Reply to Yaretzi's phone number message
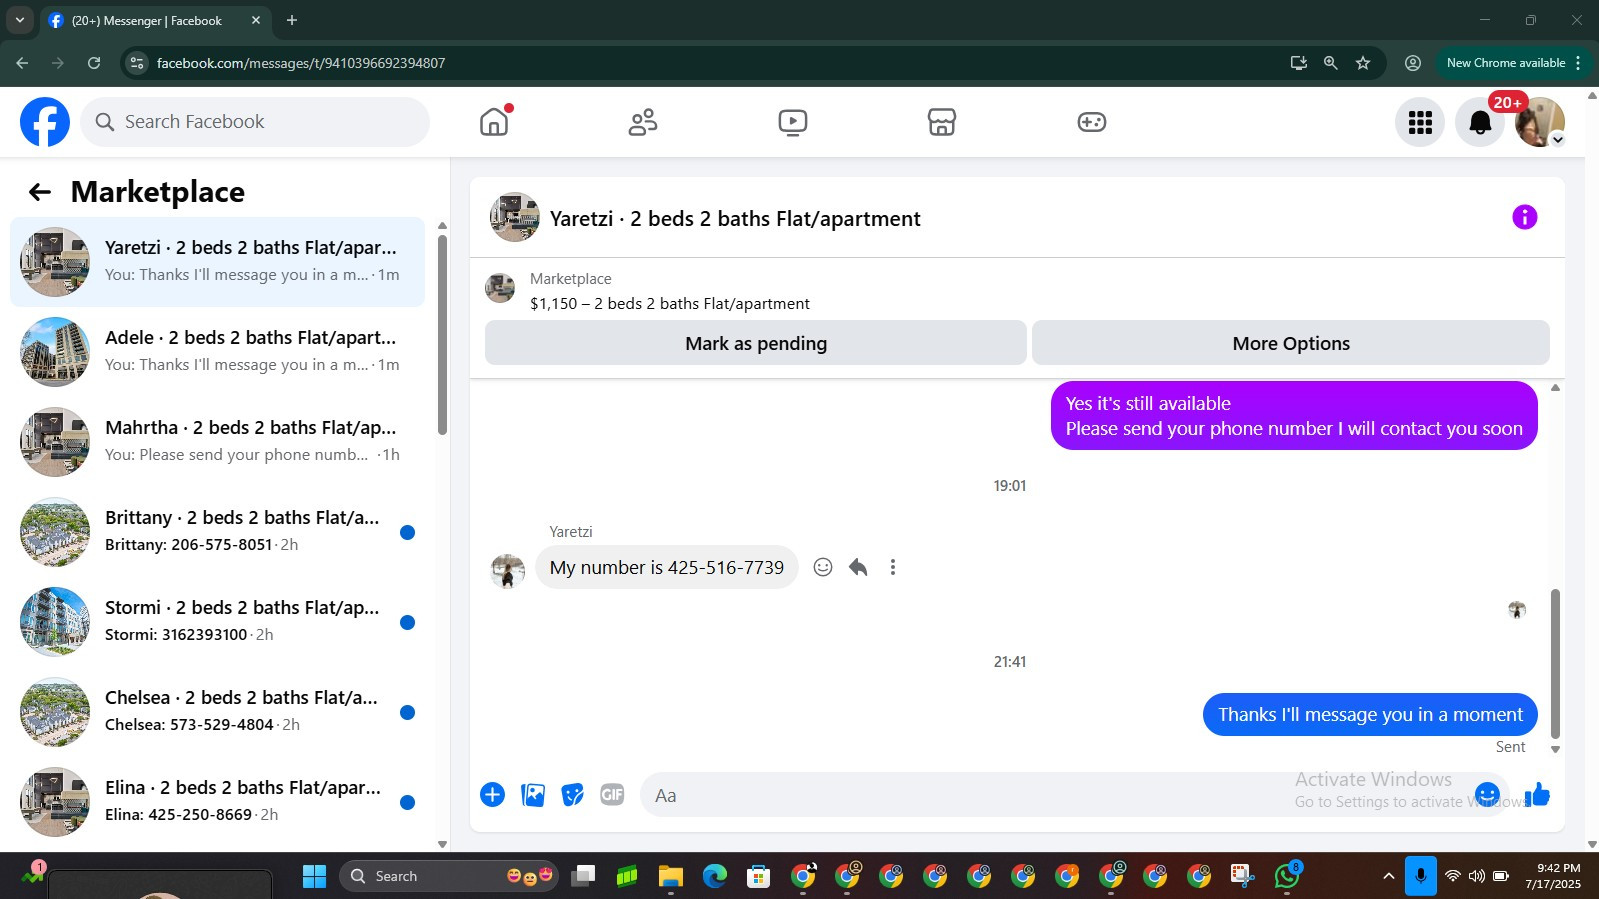1599x899 pixels. pyautogui.click(x=858, y=567)
